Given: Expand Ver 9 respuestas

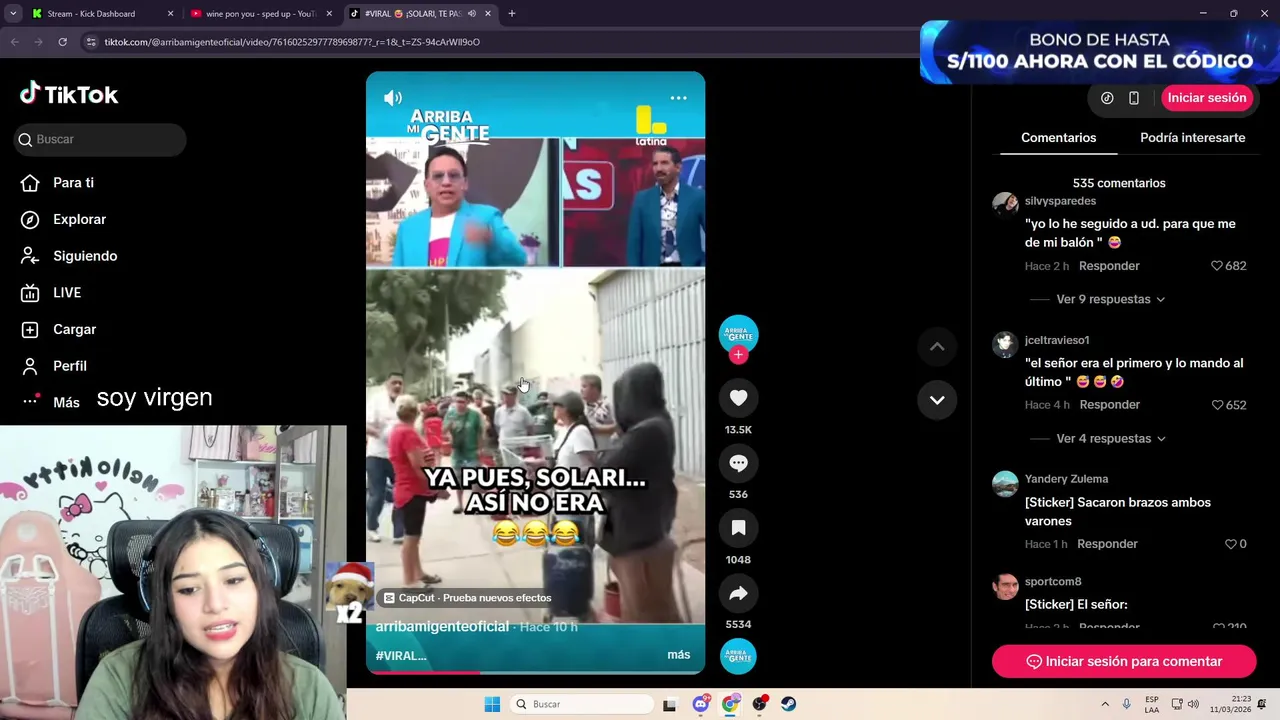Looking at the screenshot, I should 1110,299.
